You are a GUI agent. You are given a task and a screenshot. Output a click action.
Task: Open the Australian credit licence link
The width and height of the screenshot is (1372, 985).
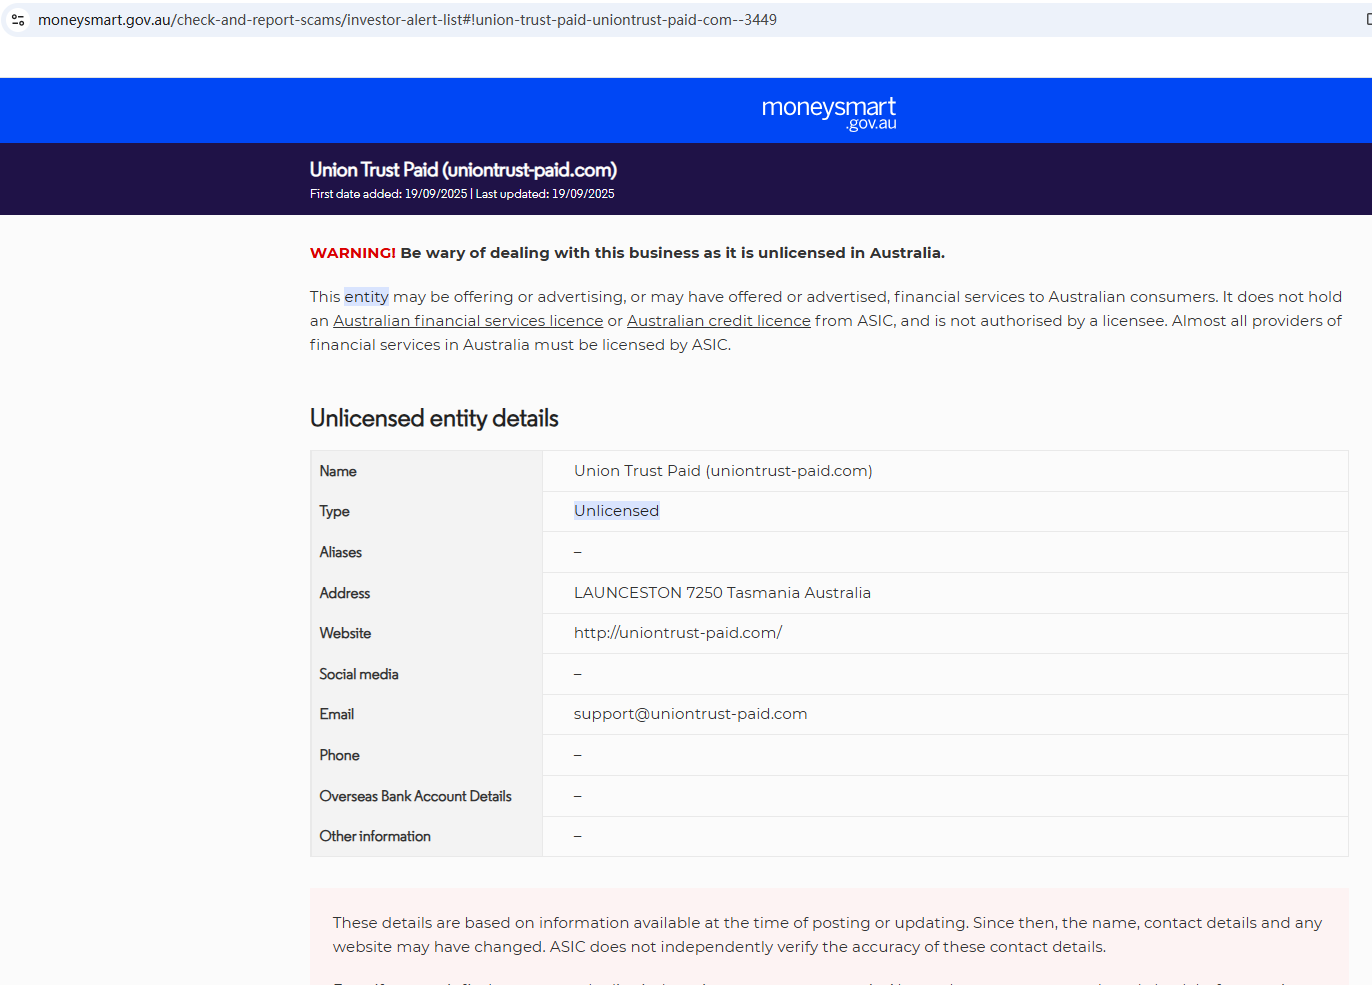click(719, 321)
